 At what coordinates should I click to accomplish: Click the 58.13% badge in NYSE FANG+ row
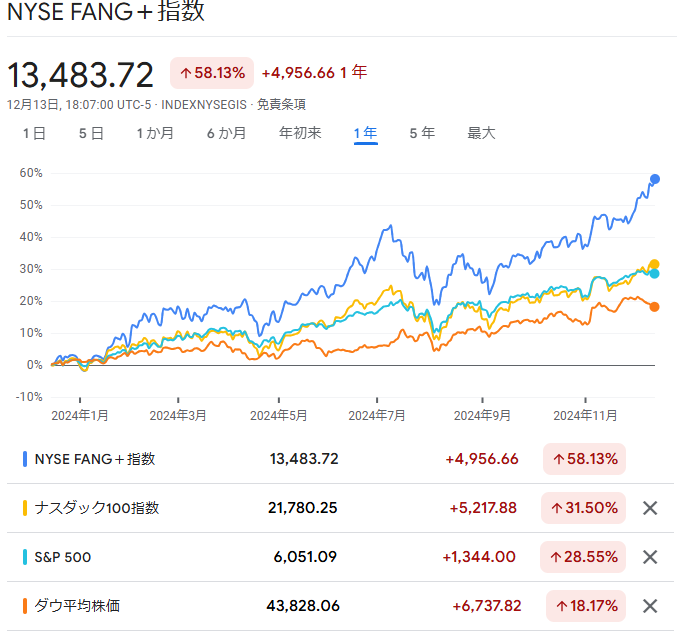coord(584,459)
